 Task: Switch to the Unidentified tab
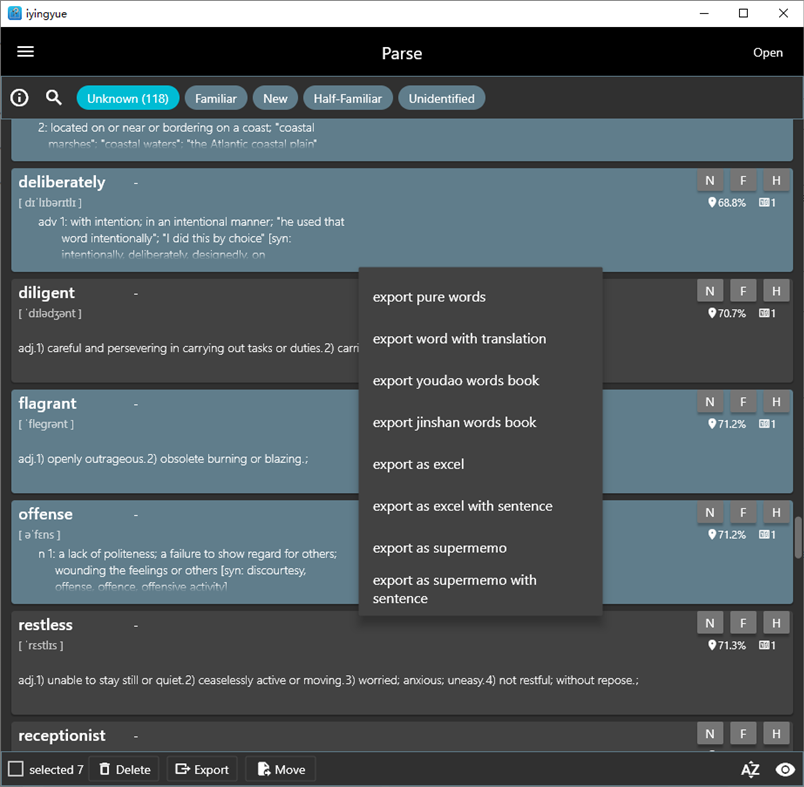[441, 97]
